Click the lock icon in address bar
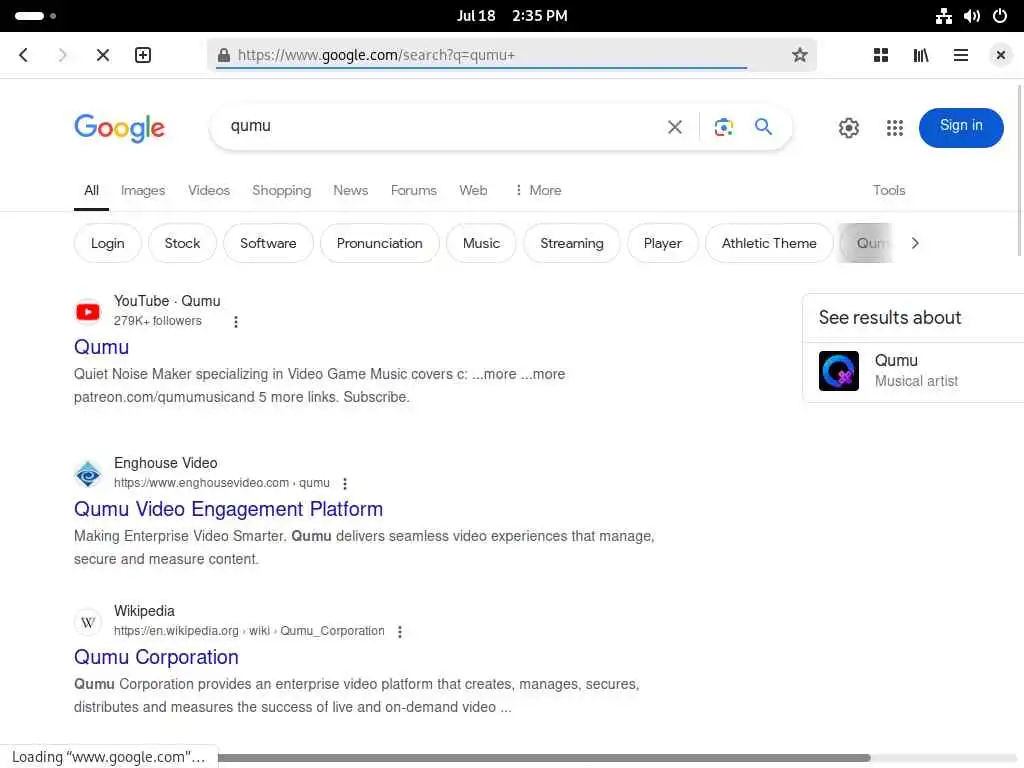 tap(224, 55)
